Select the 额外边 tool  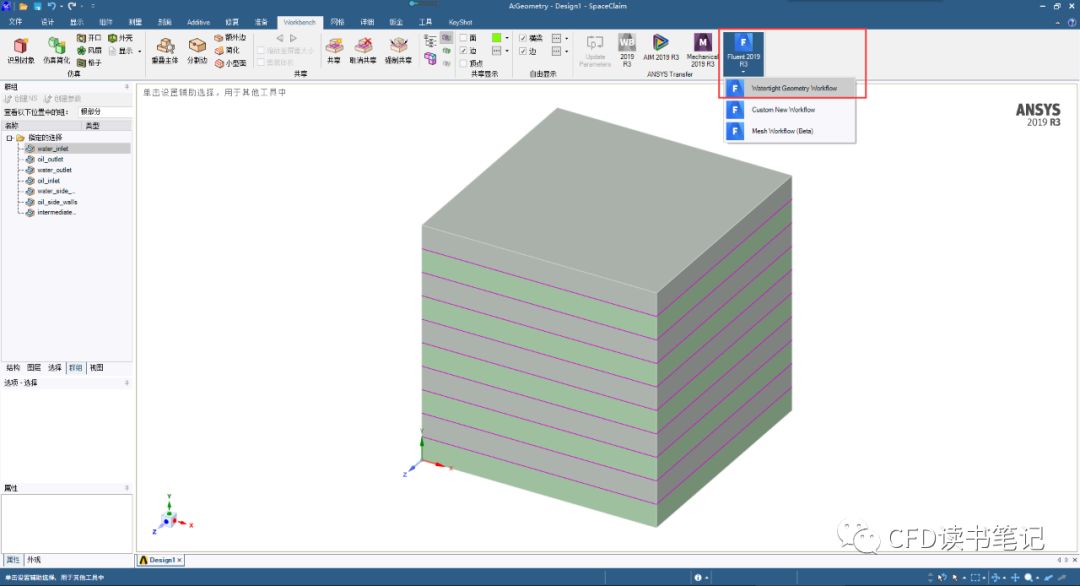[x=230, y=38]
